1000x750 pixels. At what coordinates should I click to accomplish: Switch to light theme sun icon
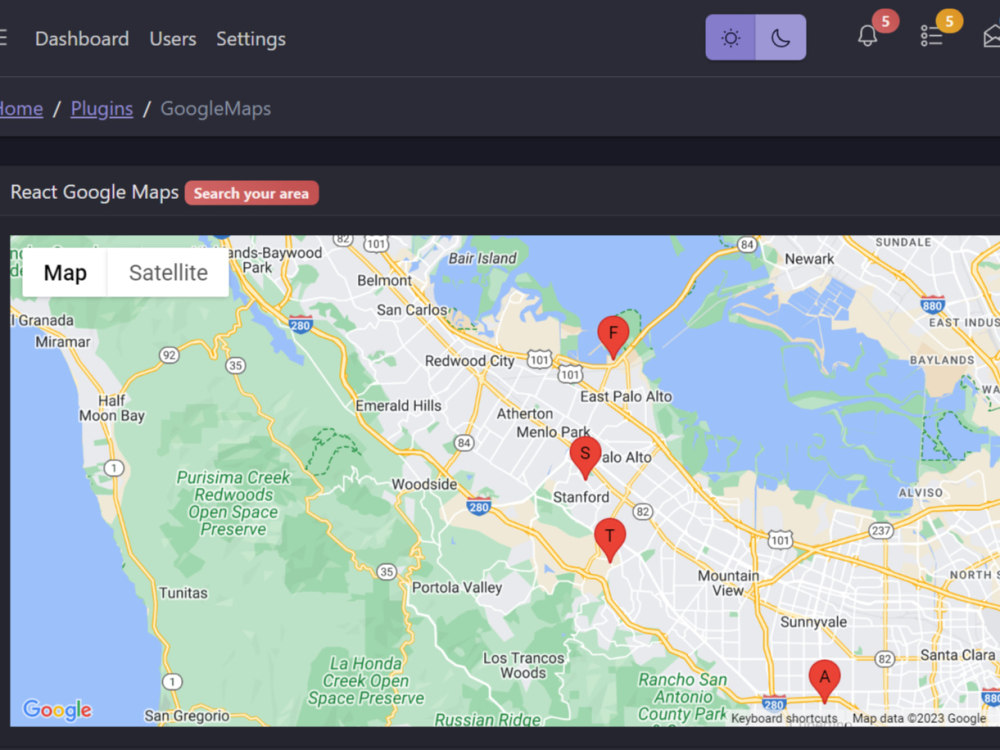pyautogui.click(x=730, y=38)
